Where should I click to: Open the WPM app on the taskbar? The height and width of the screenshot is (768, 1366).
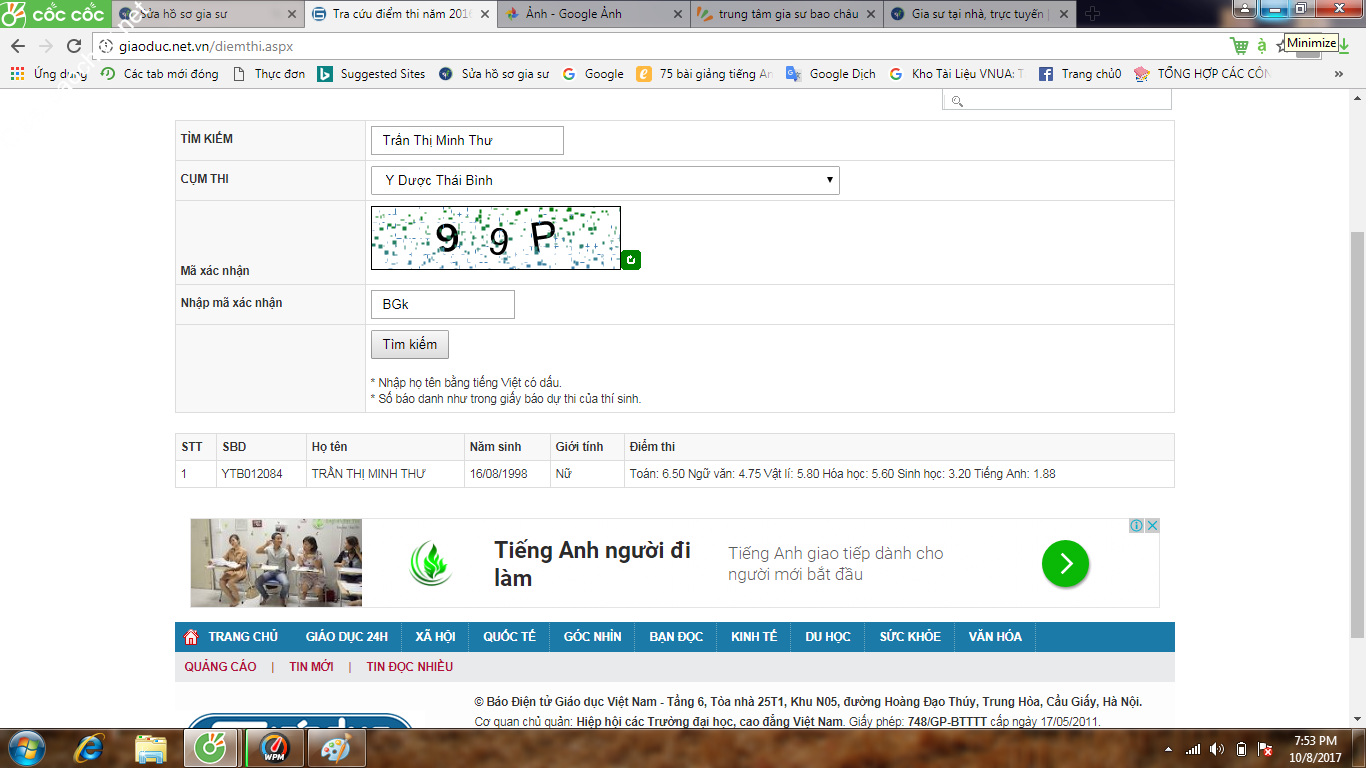[x=273, y=748]
